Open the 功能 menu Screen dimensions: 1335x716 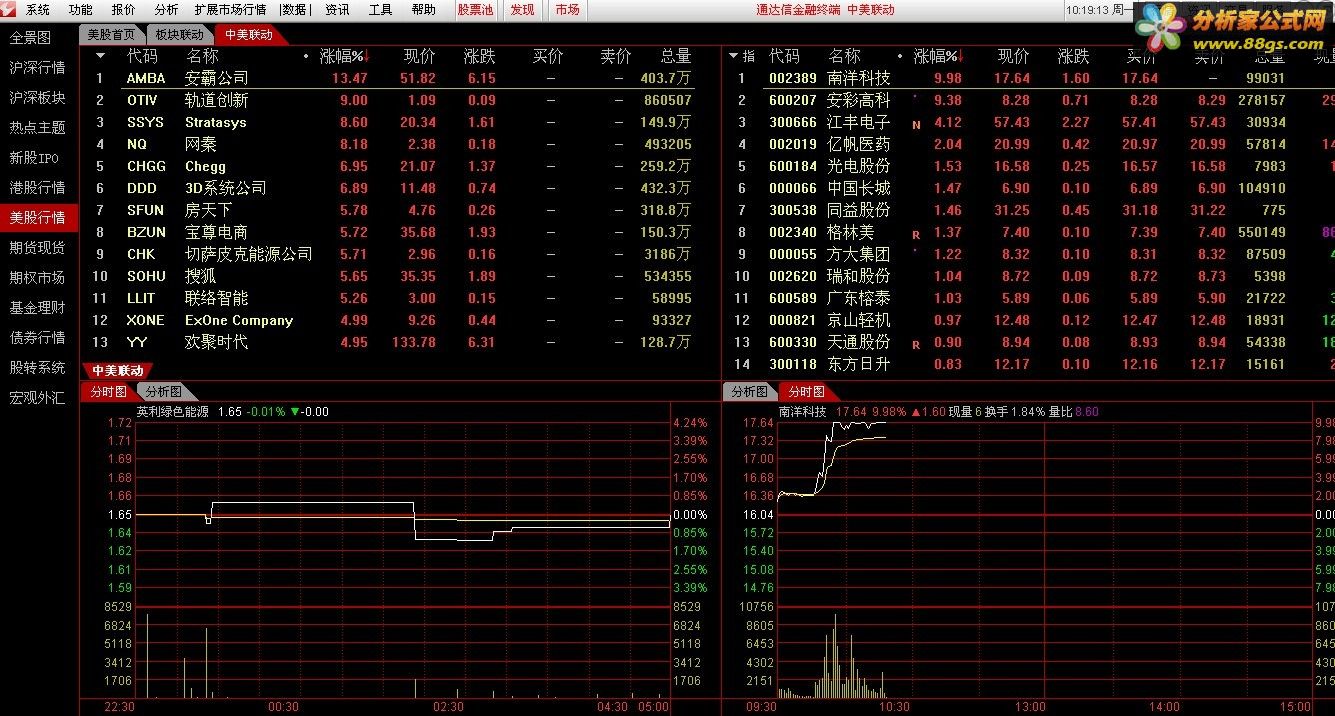tap(81, 10)
